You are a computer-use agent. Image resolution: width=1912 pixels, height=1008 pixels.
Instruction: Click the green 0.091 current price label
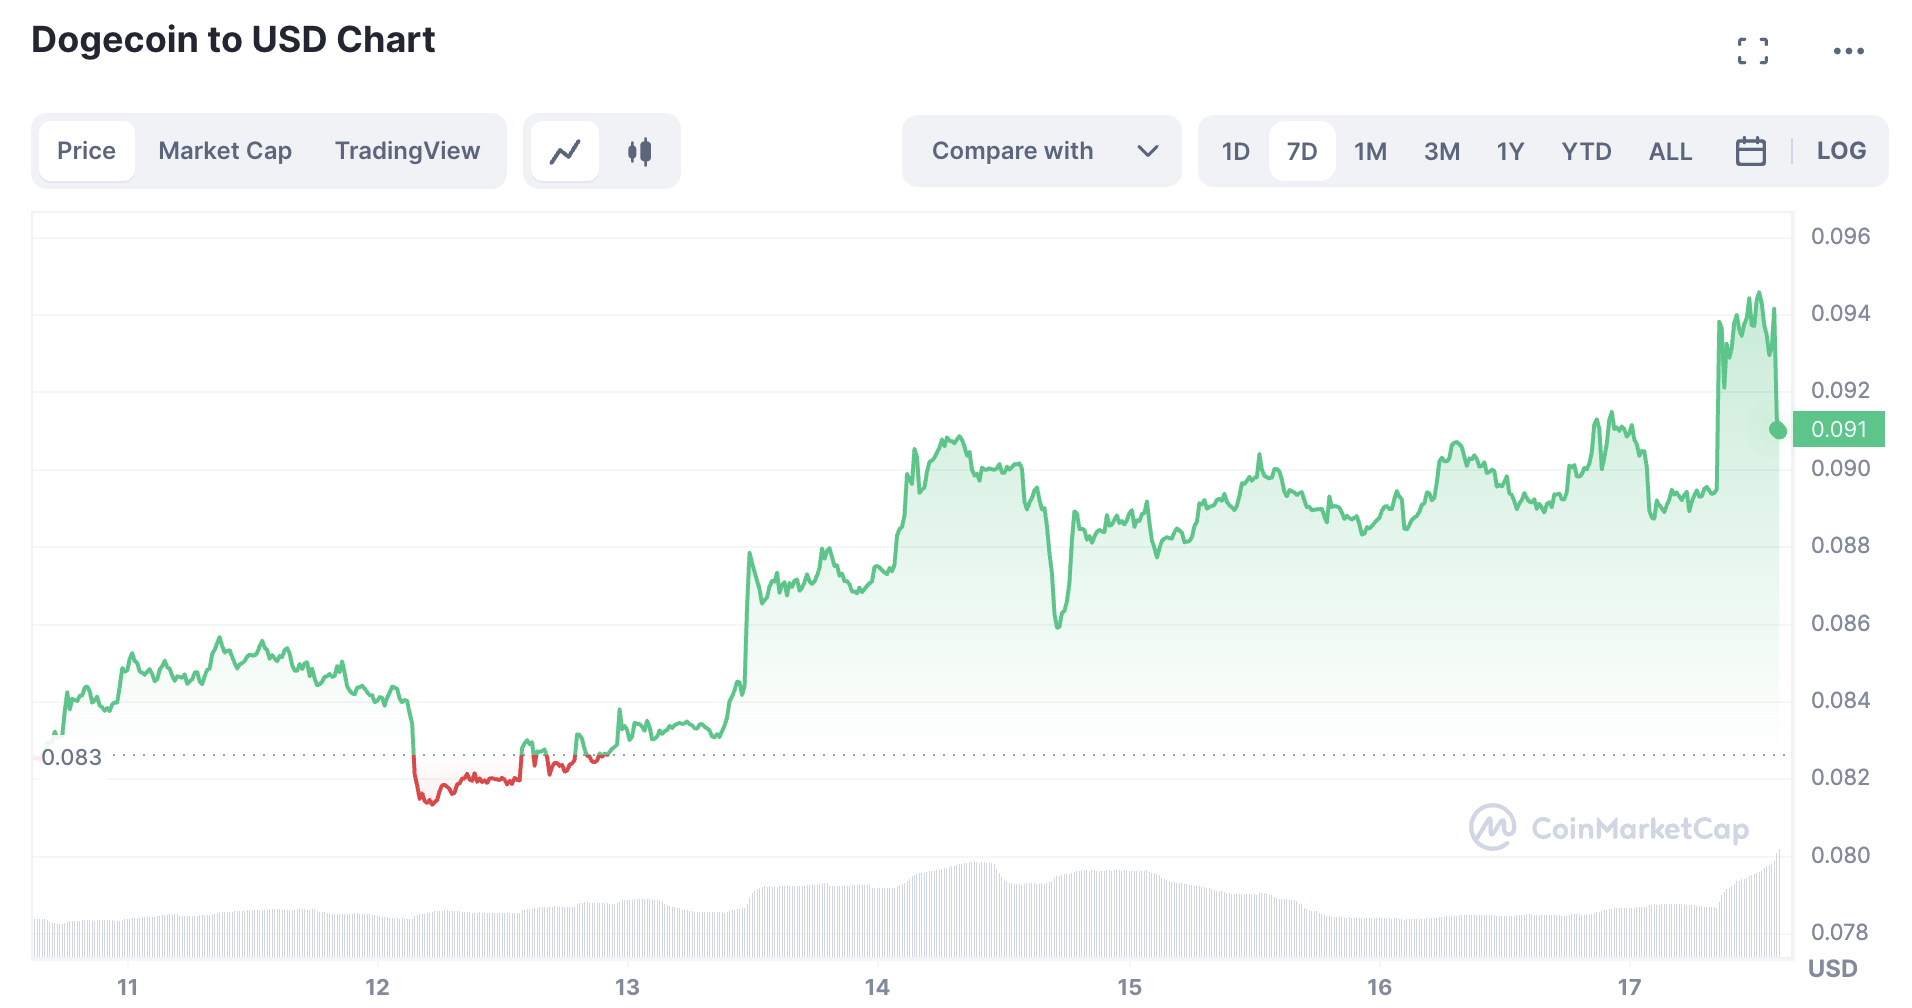pyautogui.click(x=1839, y=429)
